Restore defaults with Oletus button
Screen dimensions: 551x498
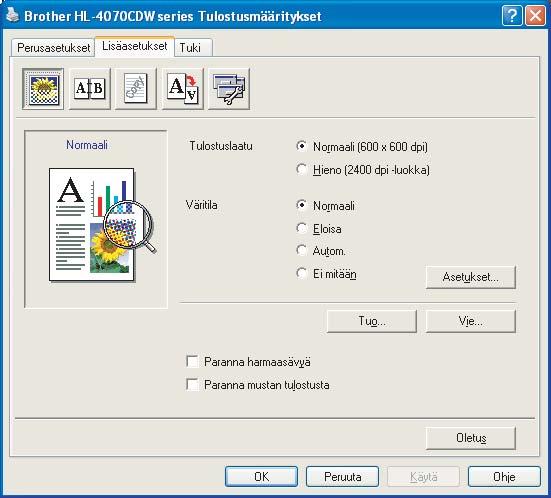tap(471, 438)
